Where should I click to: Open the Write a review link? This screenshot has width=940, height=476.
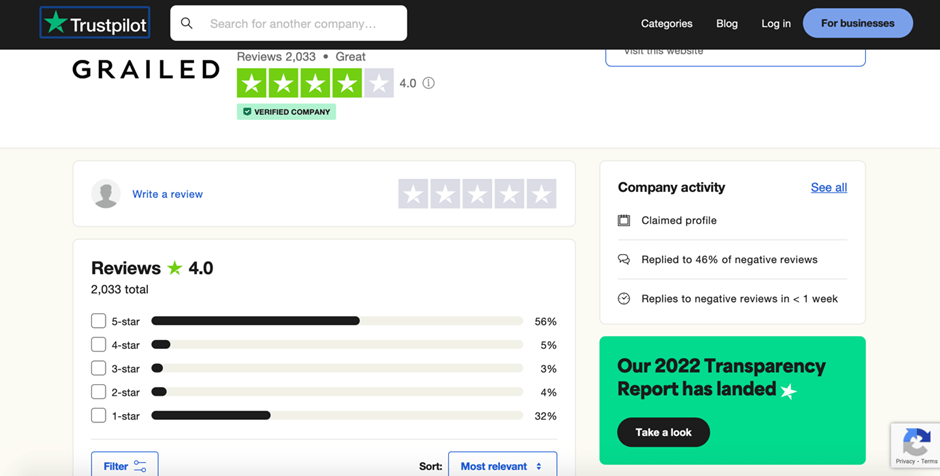coord(167,194)
